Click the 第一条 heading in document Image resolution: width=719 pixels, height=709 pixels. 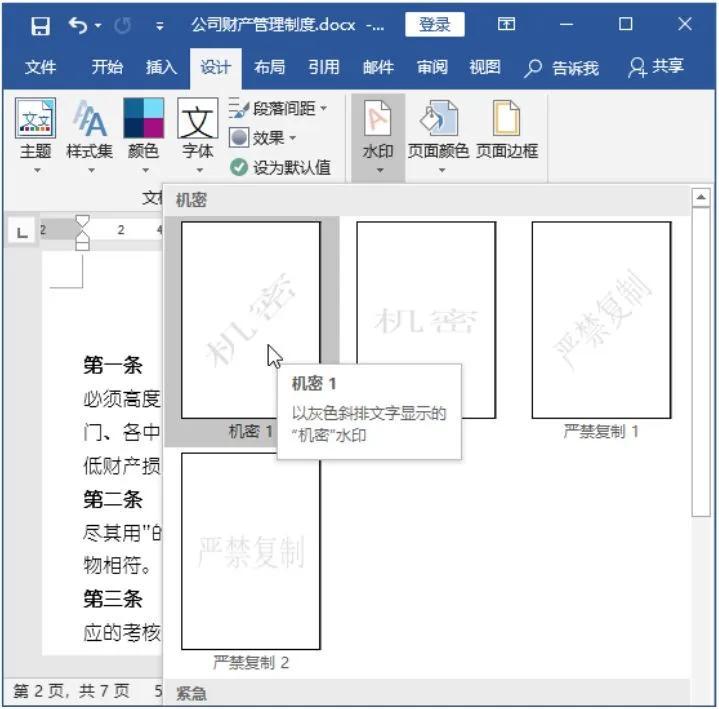coord(113,365)
